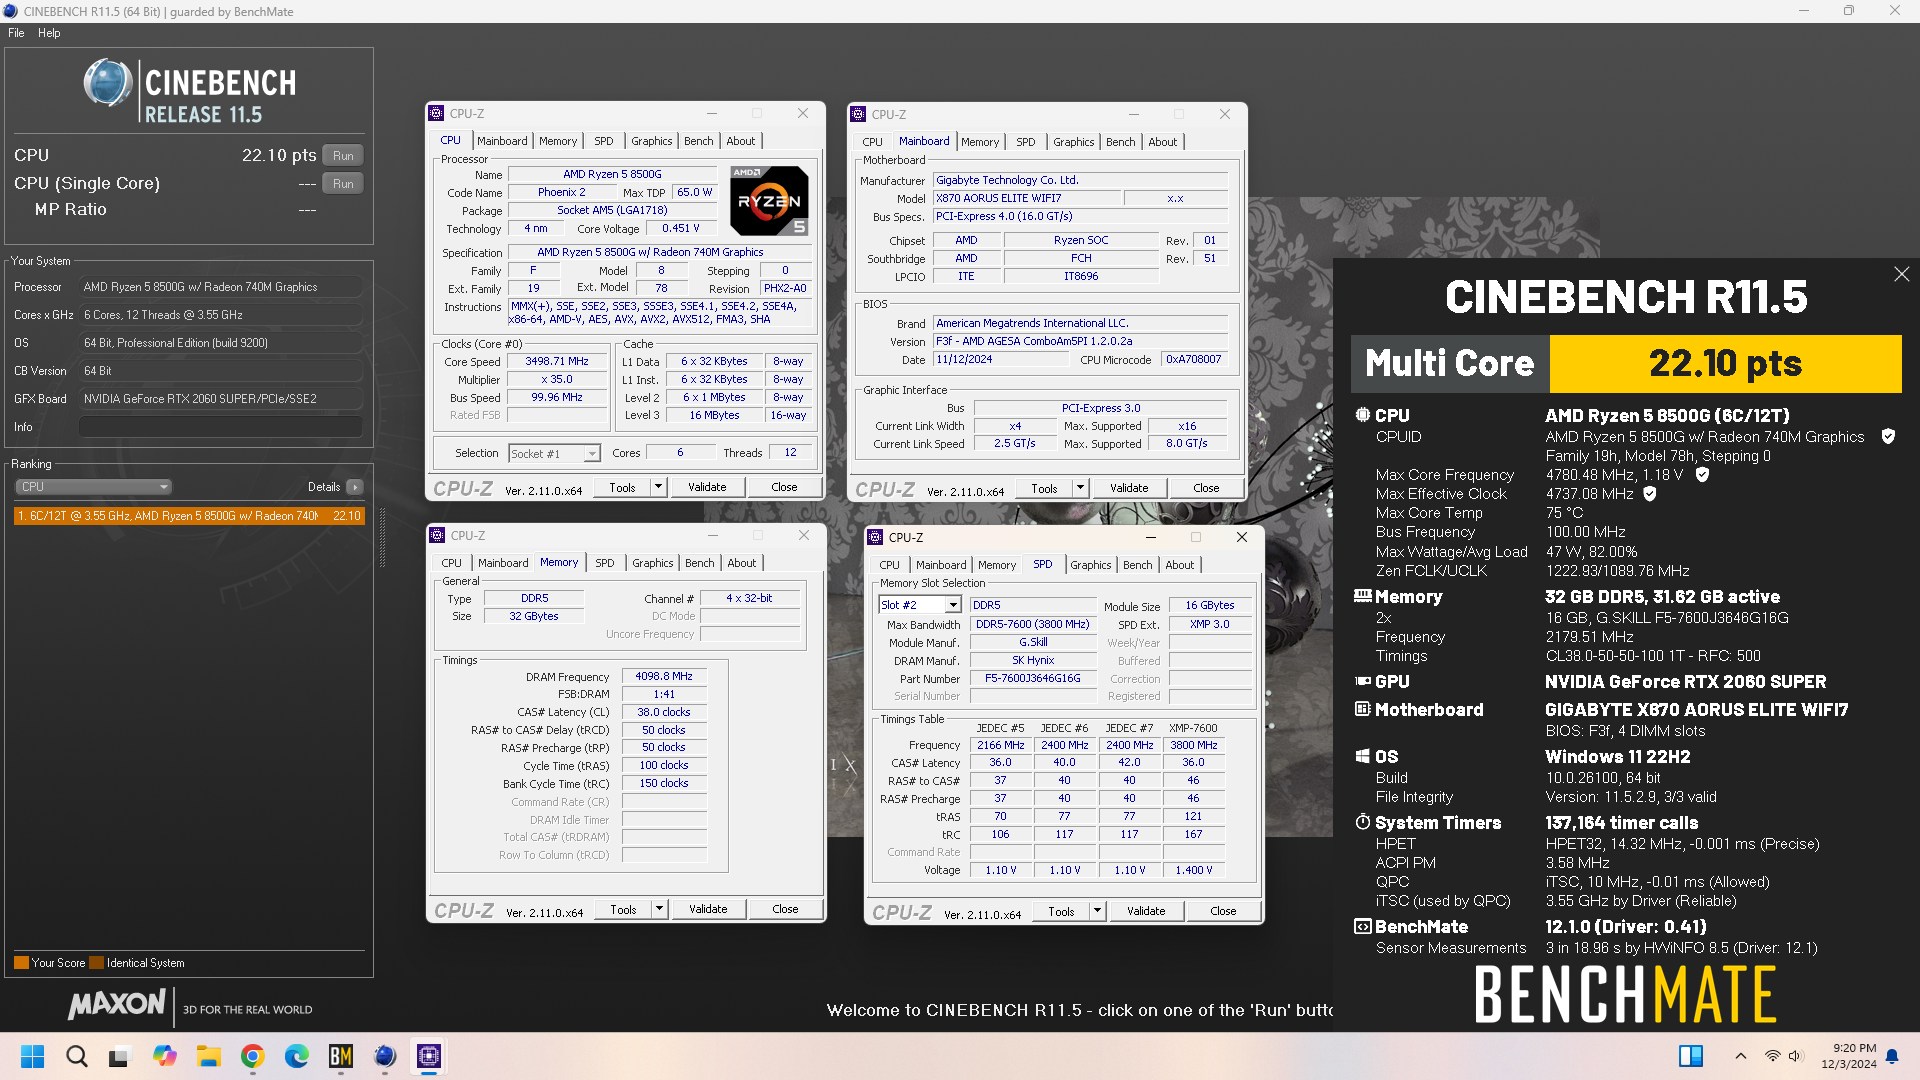1920x1080 pixels.
Task: Click Tools button in CPU-Z Mainboard window
Action: tap(1044, 488)
